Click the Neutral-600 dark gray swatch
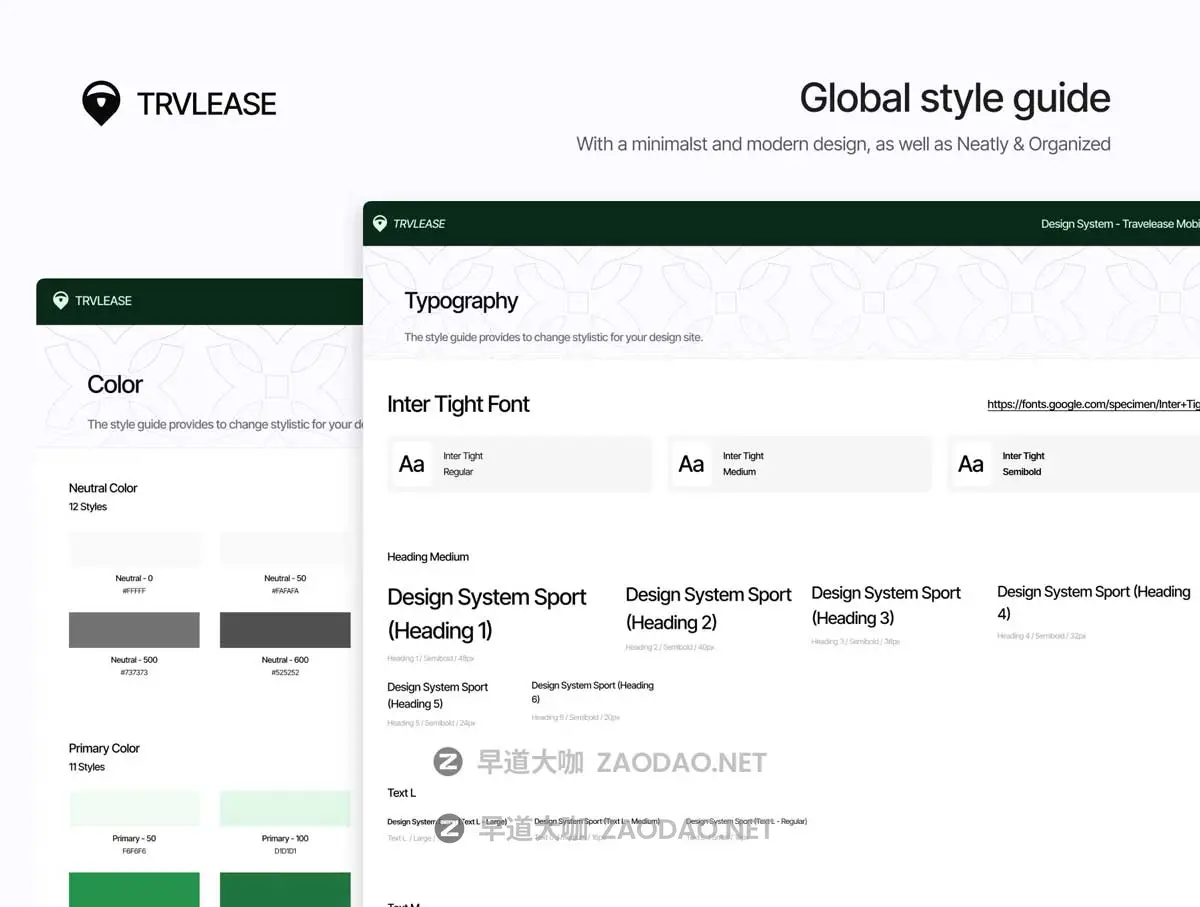This screenshot has height=907, width=1200. pyautogui.click(x=284, y=630)
